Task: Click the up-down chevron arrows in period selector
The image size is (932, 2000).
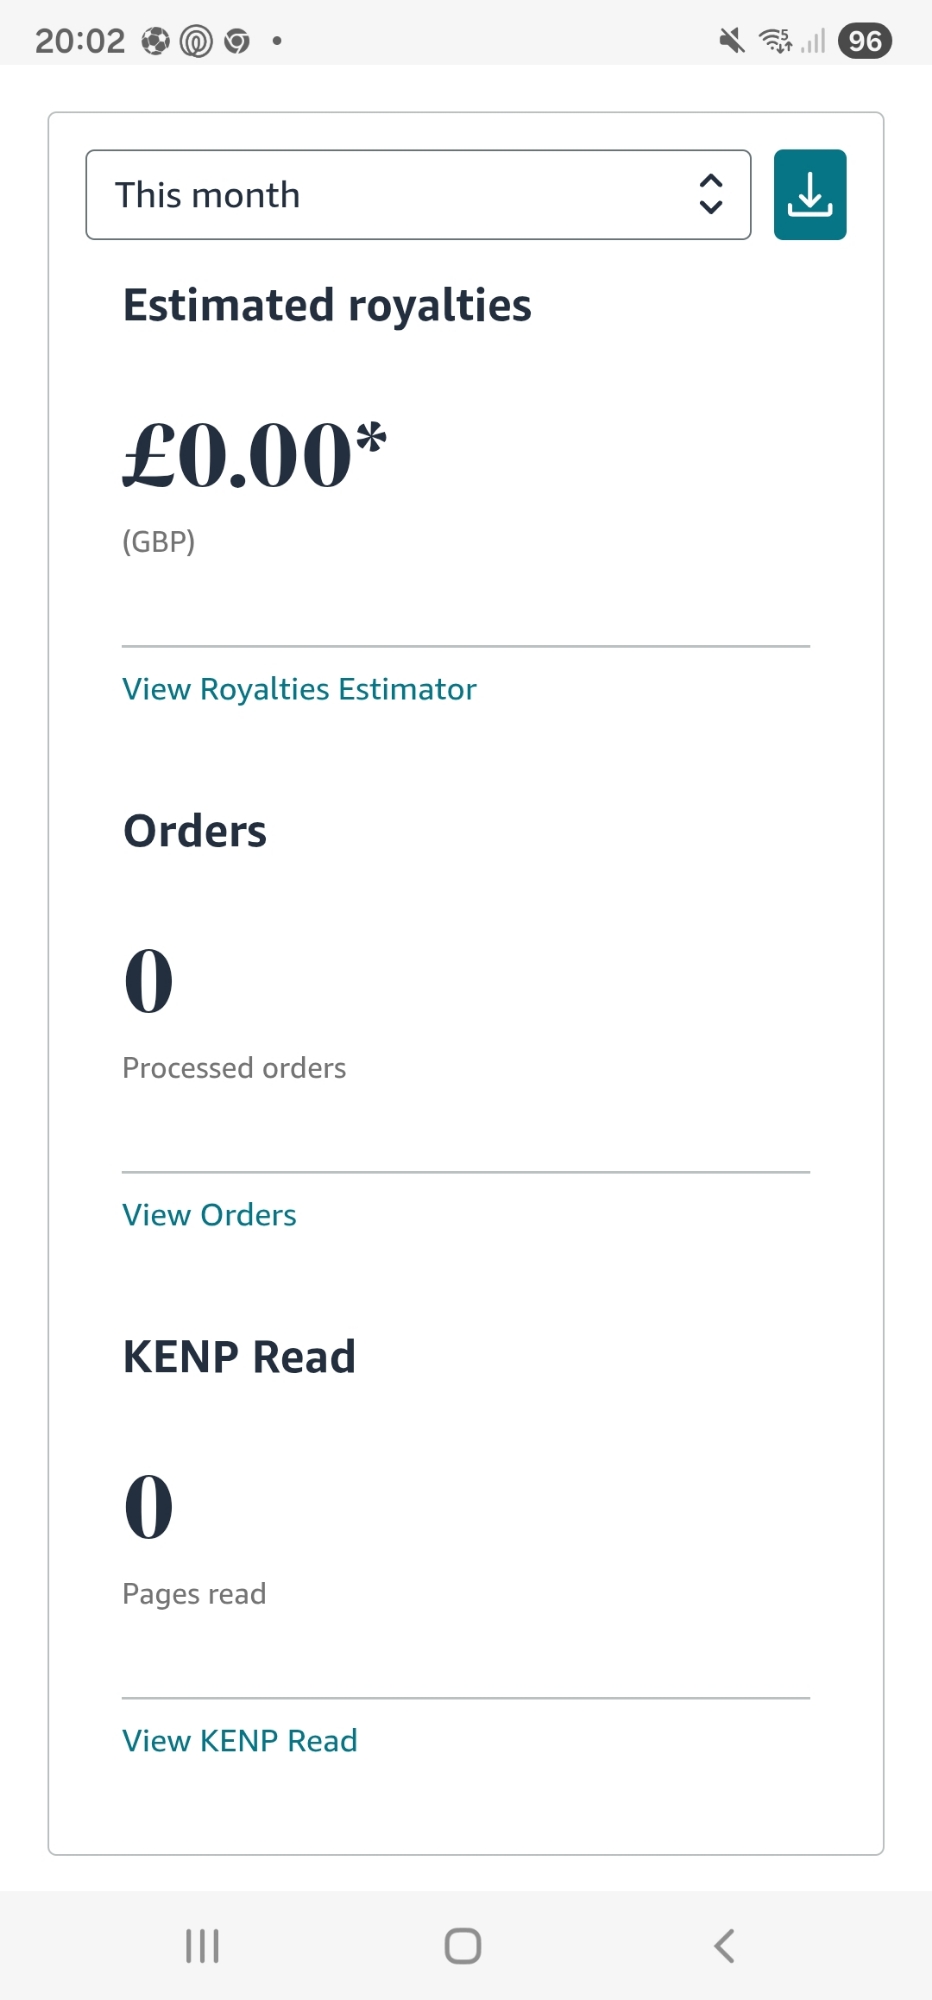Action: click(711, 195)
